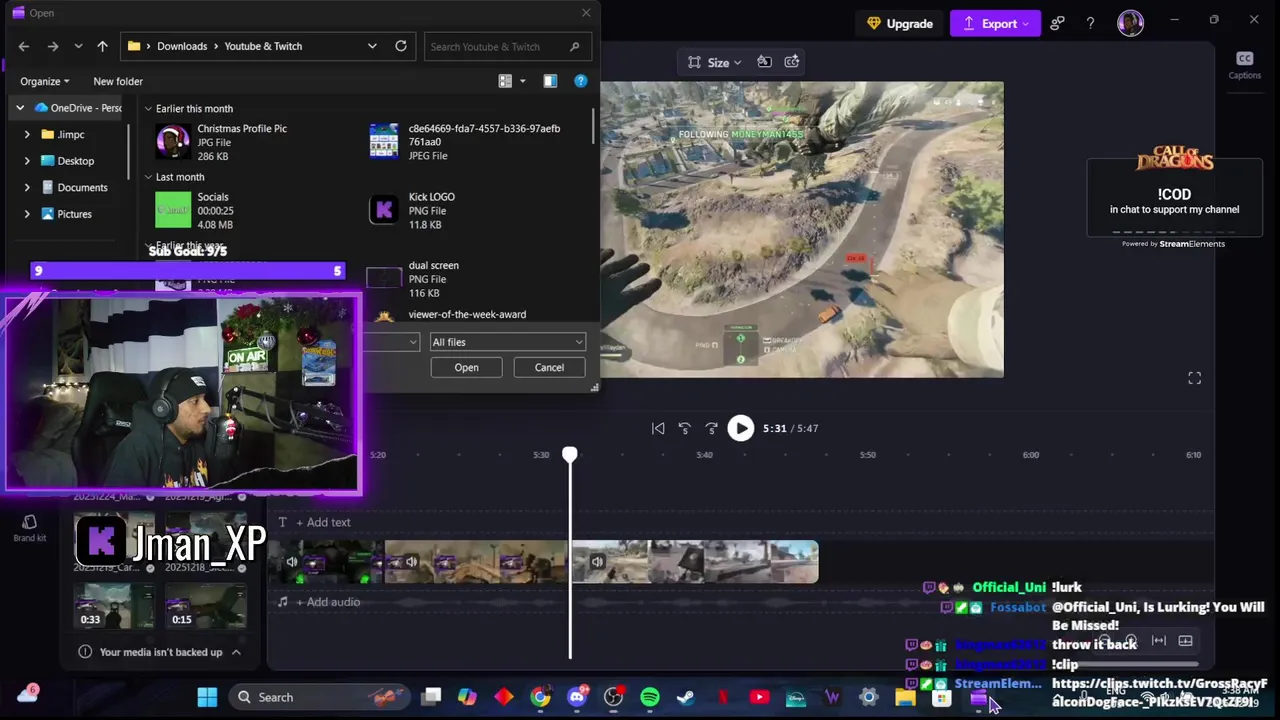Screen dimensions: 1280x720
Task: Expand the .limpc folder node
Action: click(27, 134)
